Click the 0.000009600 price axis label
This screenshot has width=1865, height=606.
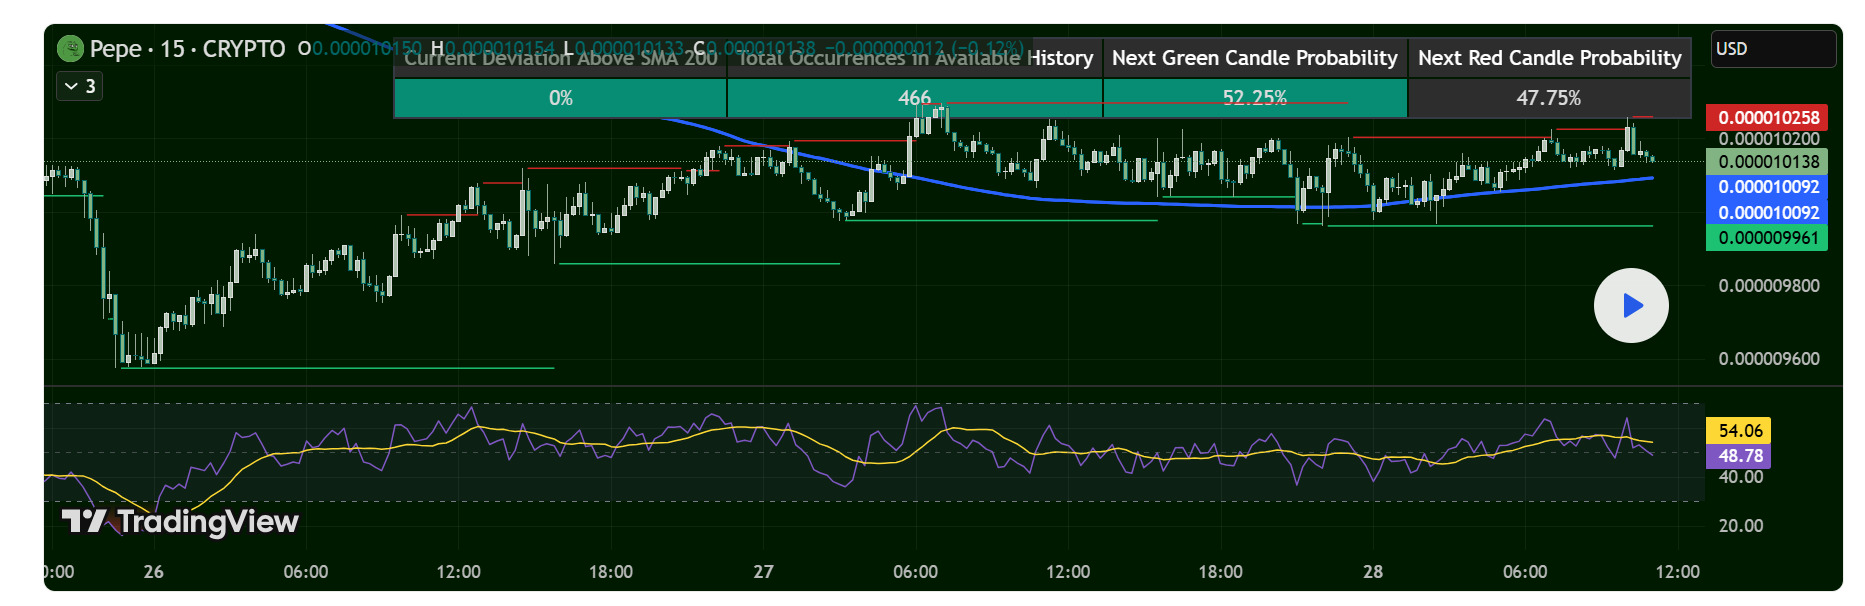(1768, 359)
